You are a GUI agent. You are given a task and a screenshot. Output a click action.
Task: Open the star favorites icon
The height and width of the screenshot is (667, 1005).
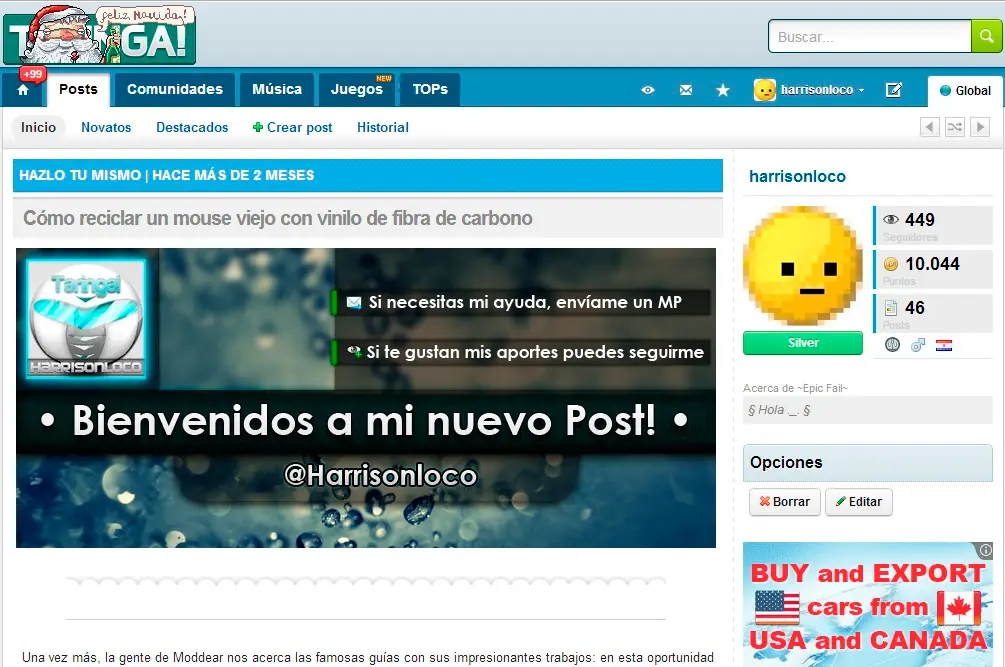722,90
